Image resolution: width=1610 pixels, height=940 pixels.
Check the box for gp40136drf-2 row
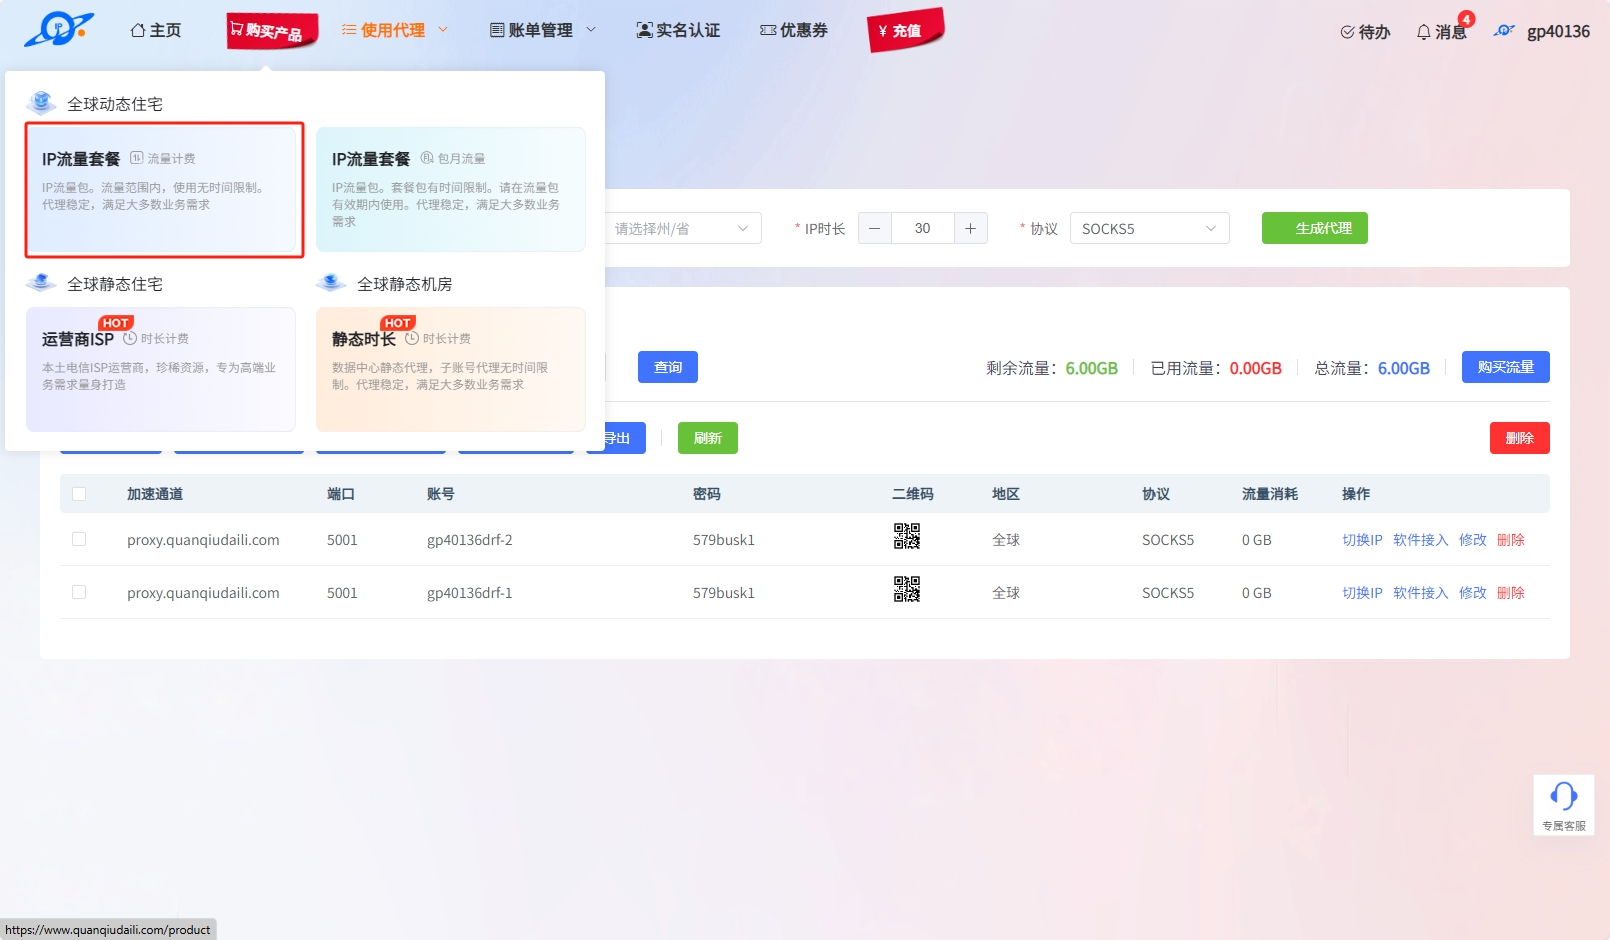tap(79, 540)
